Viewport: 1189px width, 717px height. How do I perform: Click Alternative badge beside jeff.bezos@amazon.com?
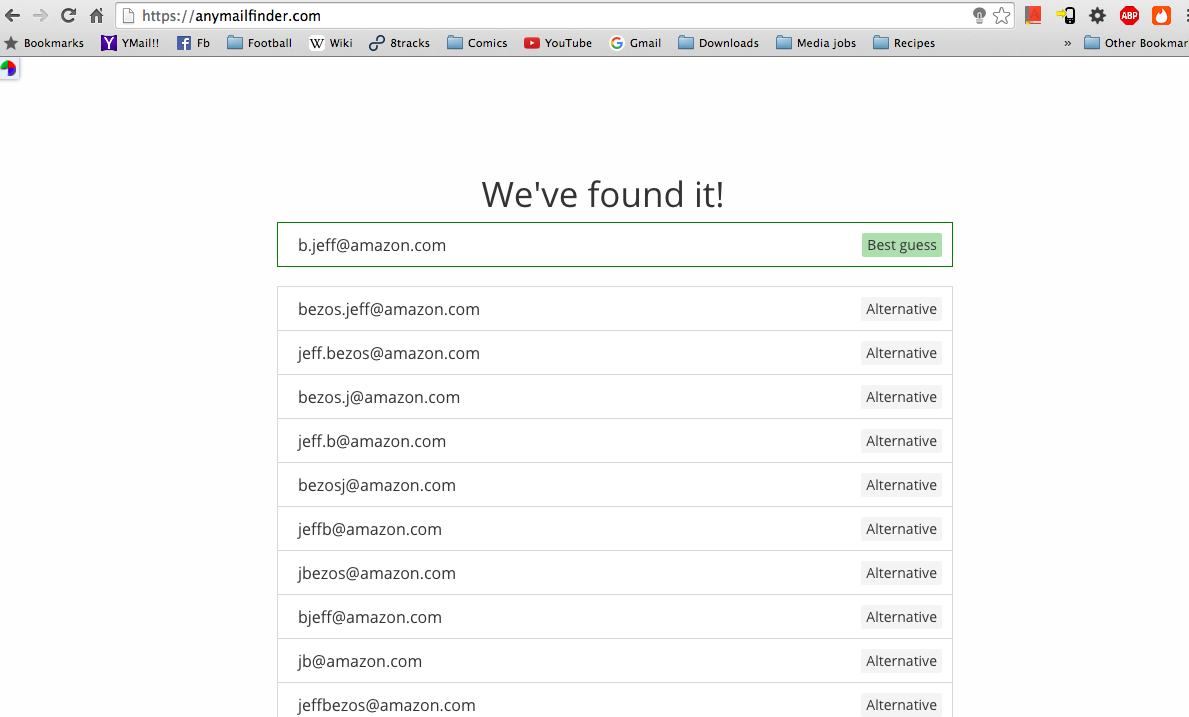[902, 353]
